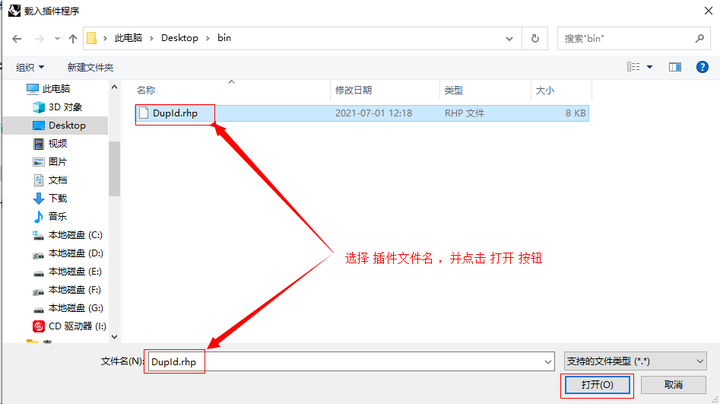Open 本地磁盘 (D:) drive
The width and height of the screenshot is (720, 404).
click(68, 253)
